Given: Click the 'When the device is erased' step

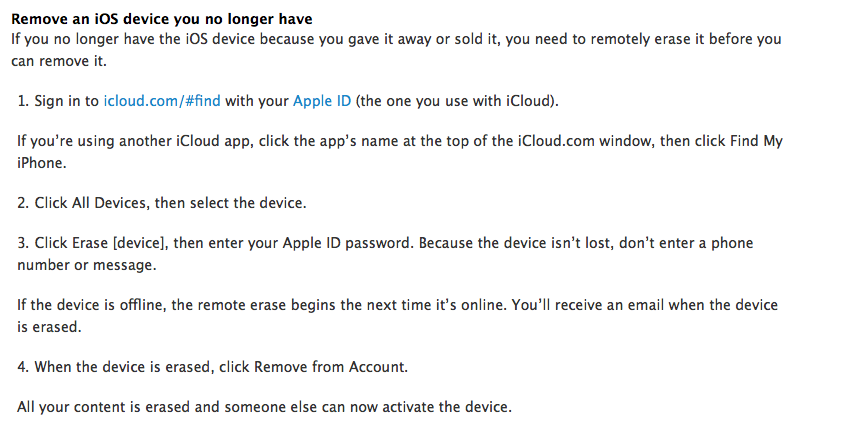Looking at the screenshot, I should (212, 367).
